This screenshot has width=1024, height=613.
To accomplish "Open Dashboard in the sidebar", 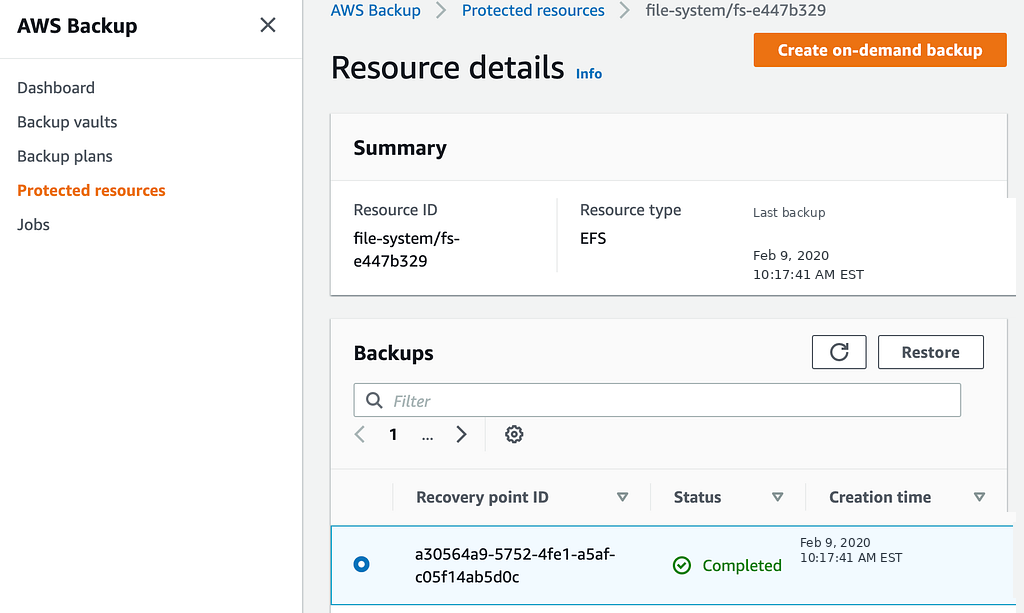I will pos(56,87).
